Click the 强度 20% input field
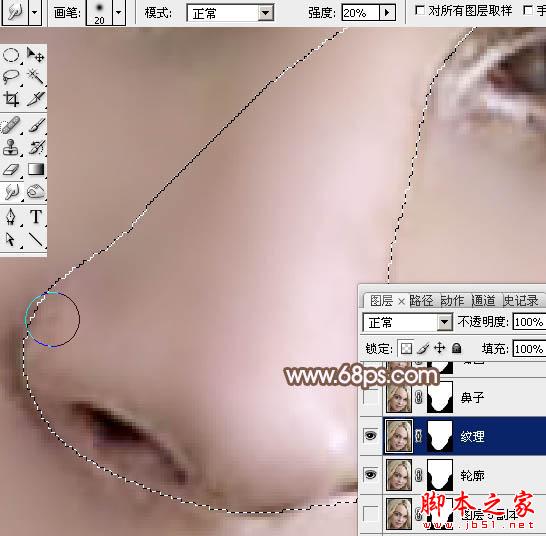This screenshot has width=546, height=536. coord(360,13)
